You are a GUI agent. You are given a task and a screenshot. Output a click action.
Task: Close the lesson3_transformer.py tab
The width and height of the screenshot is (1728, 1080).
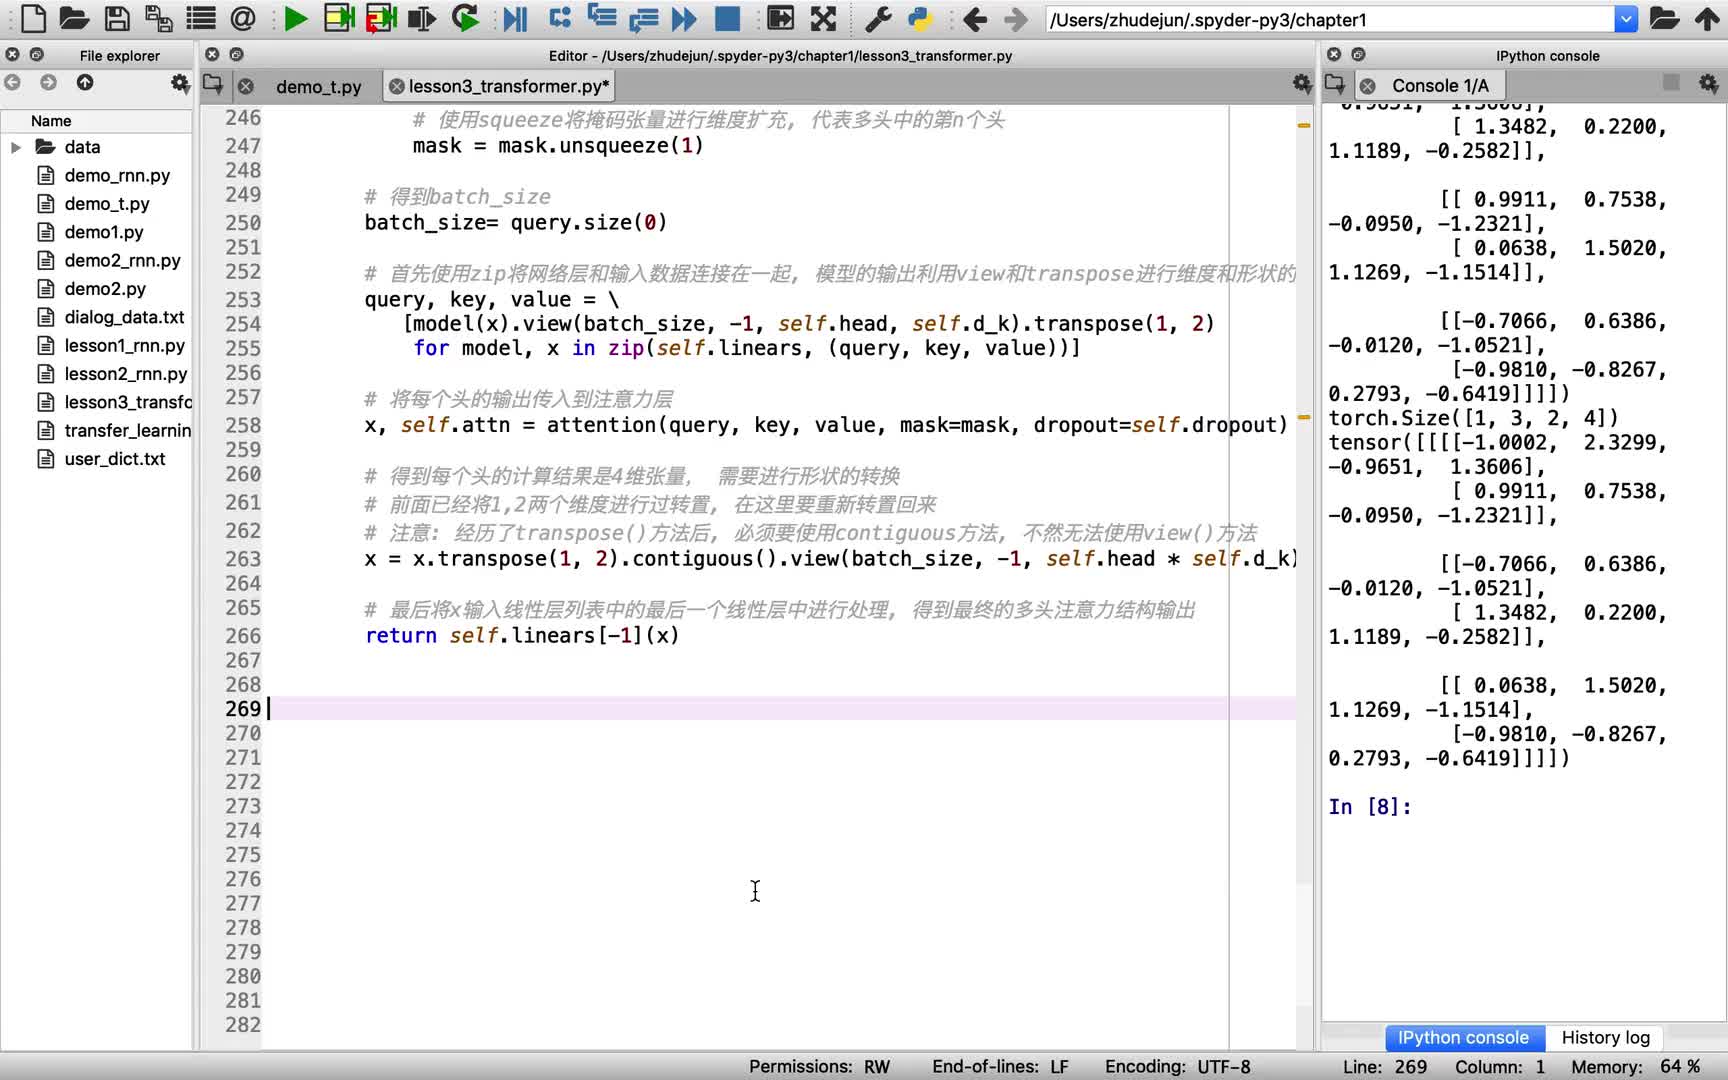point(397,87)
